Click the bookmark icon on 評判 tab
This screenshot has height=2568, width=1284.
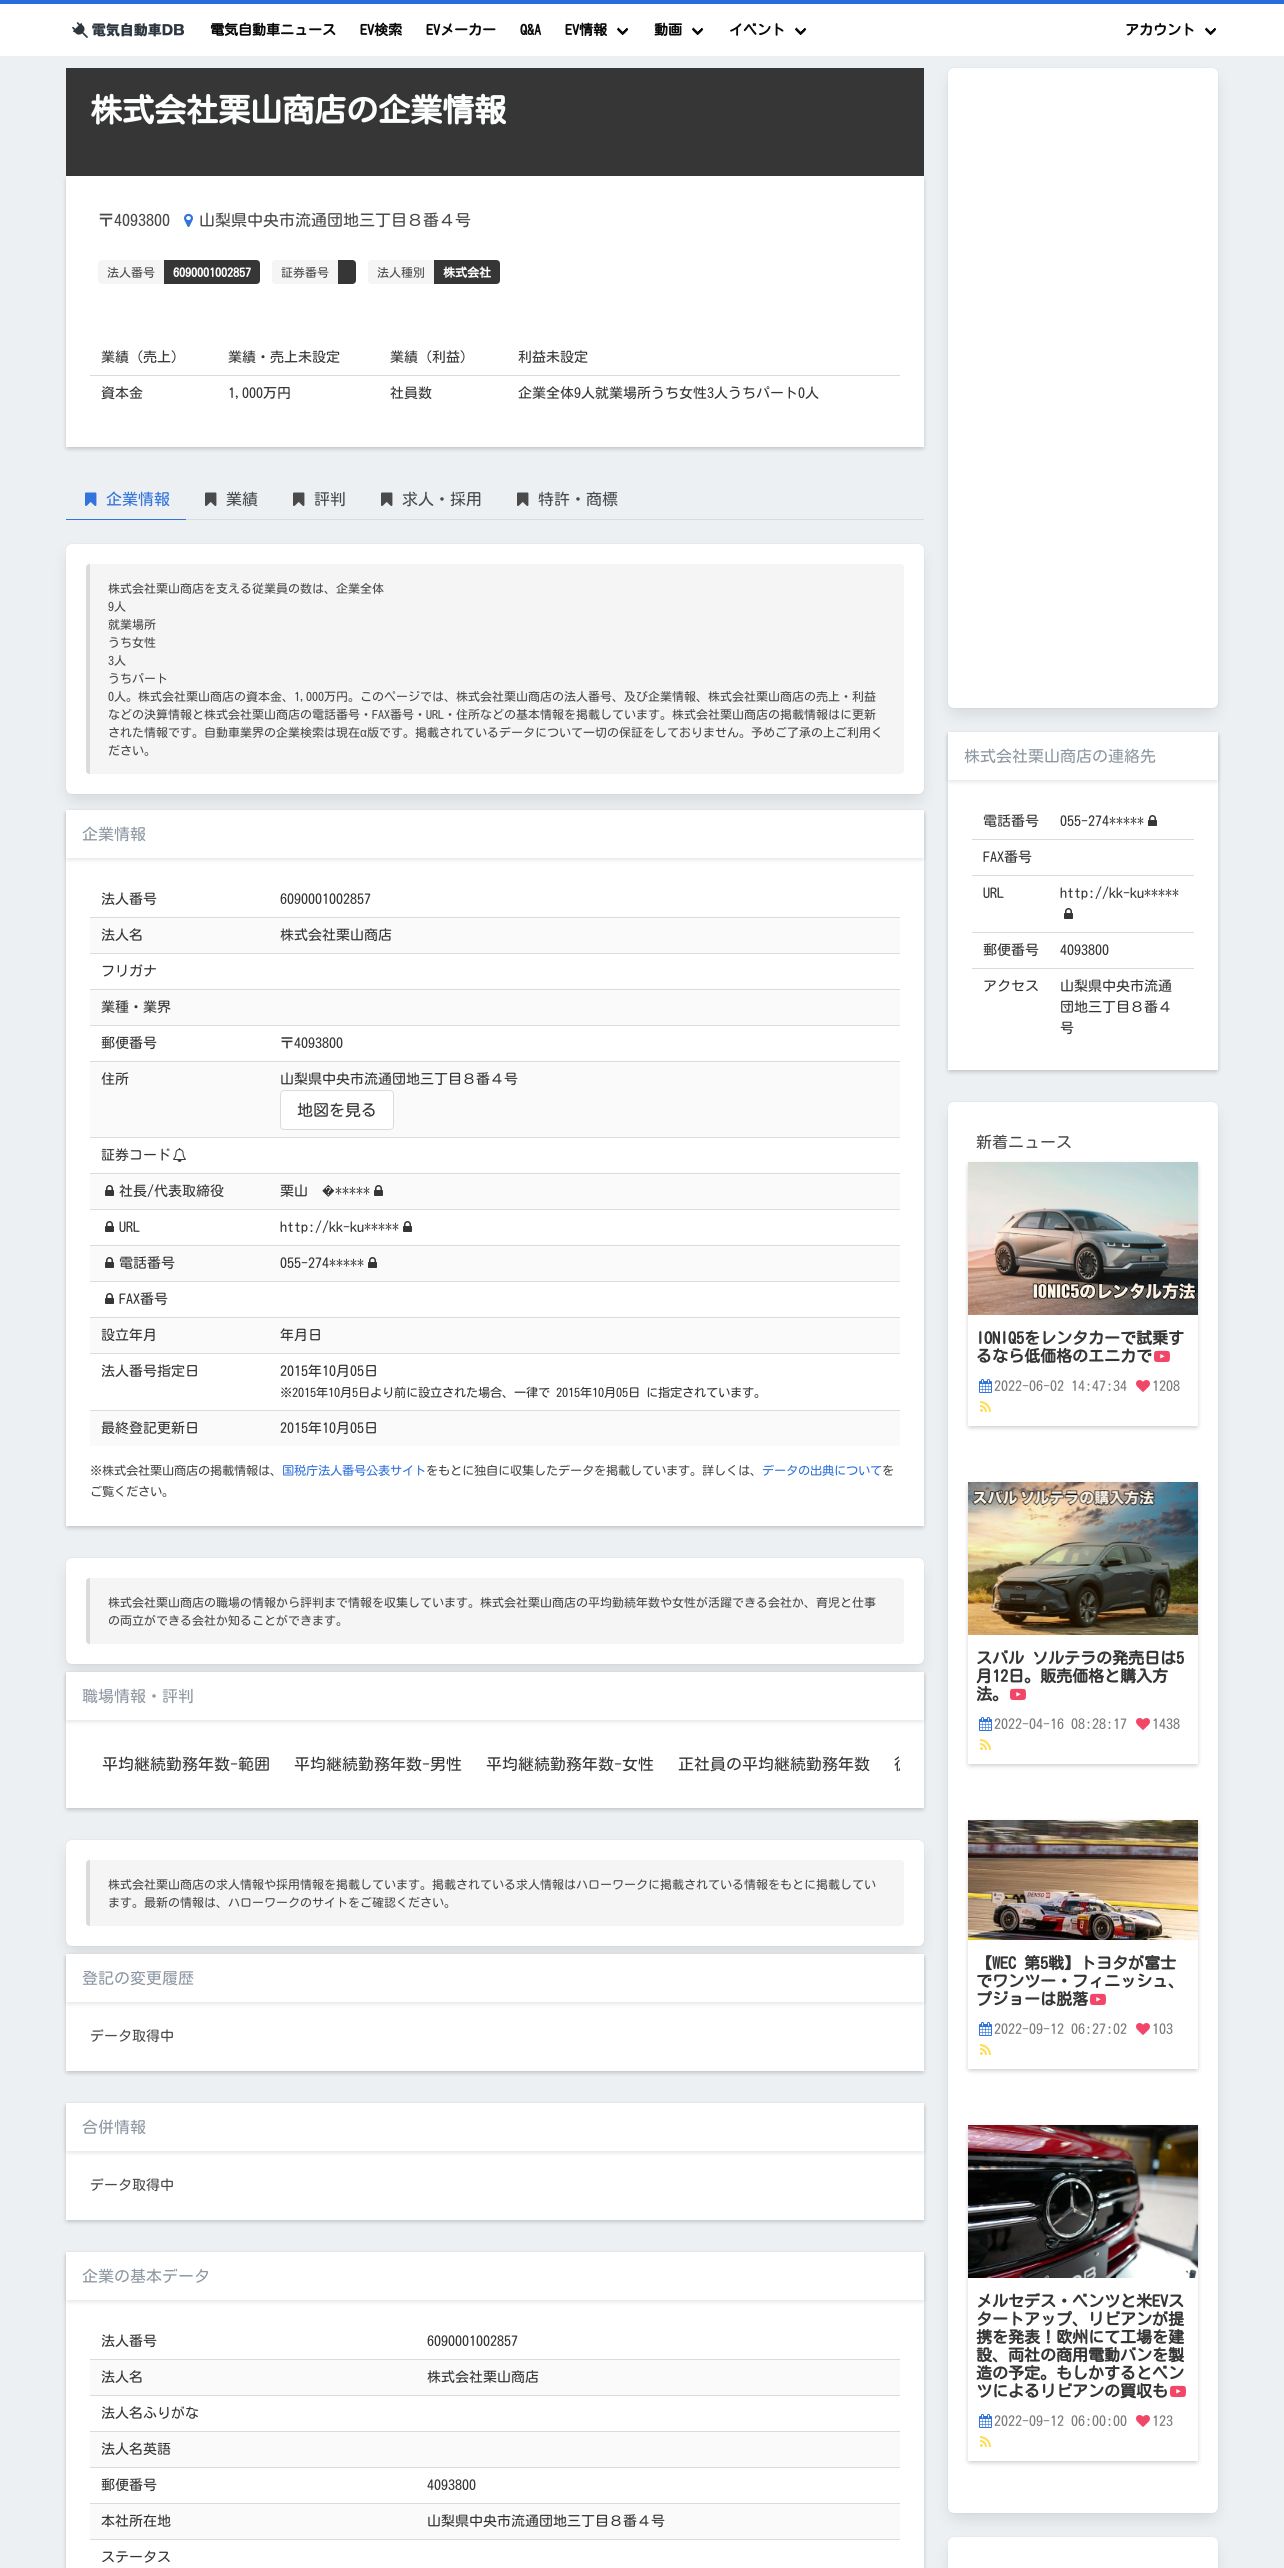point(299,499)
